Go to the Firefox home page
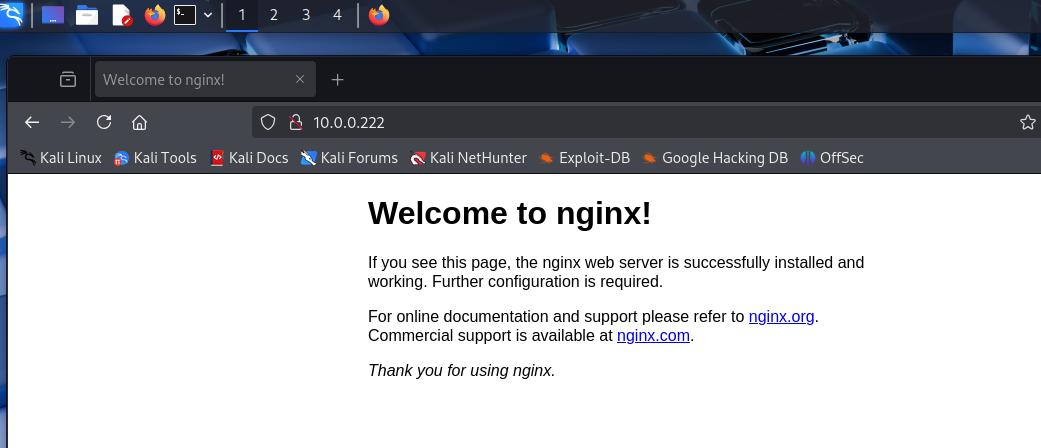This screenshot has width=1041, height=448. point(139,122)
